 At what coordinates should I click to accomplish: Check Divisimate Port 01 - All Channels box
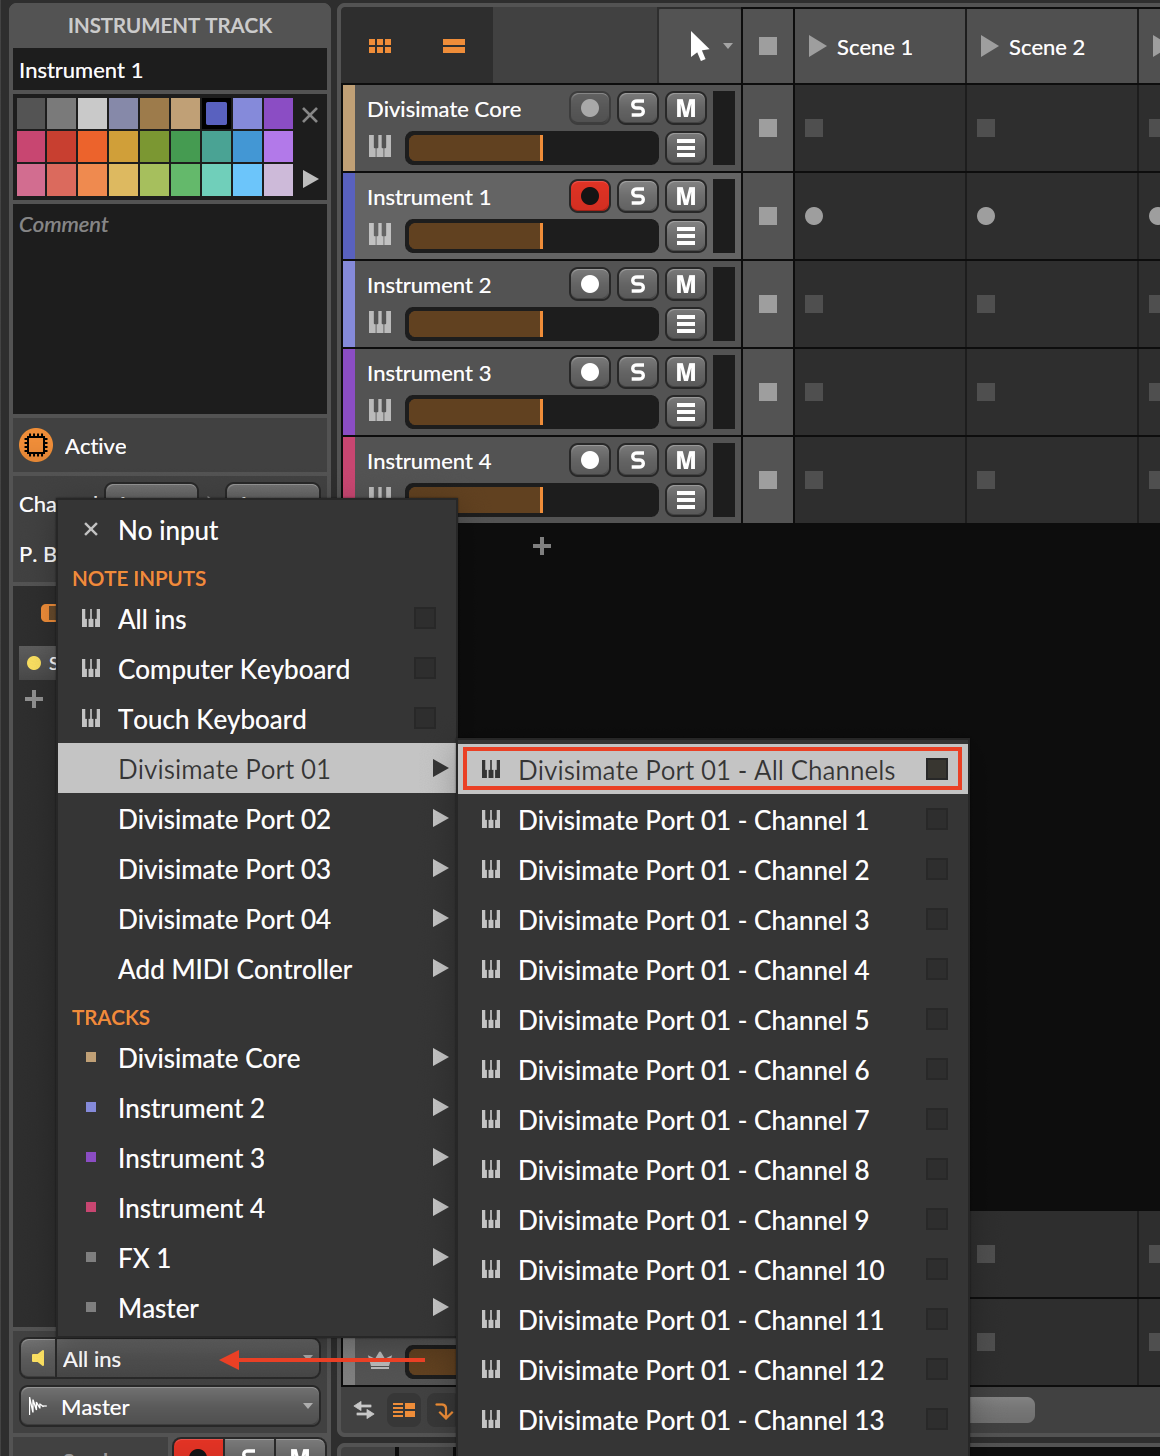(x=936, y=769)
